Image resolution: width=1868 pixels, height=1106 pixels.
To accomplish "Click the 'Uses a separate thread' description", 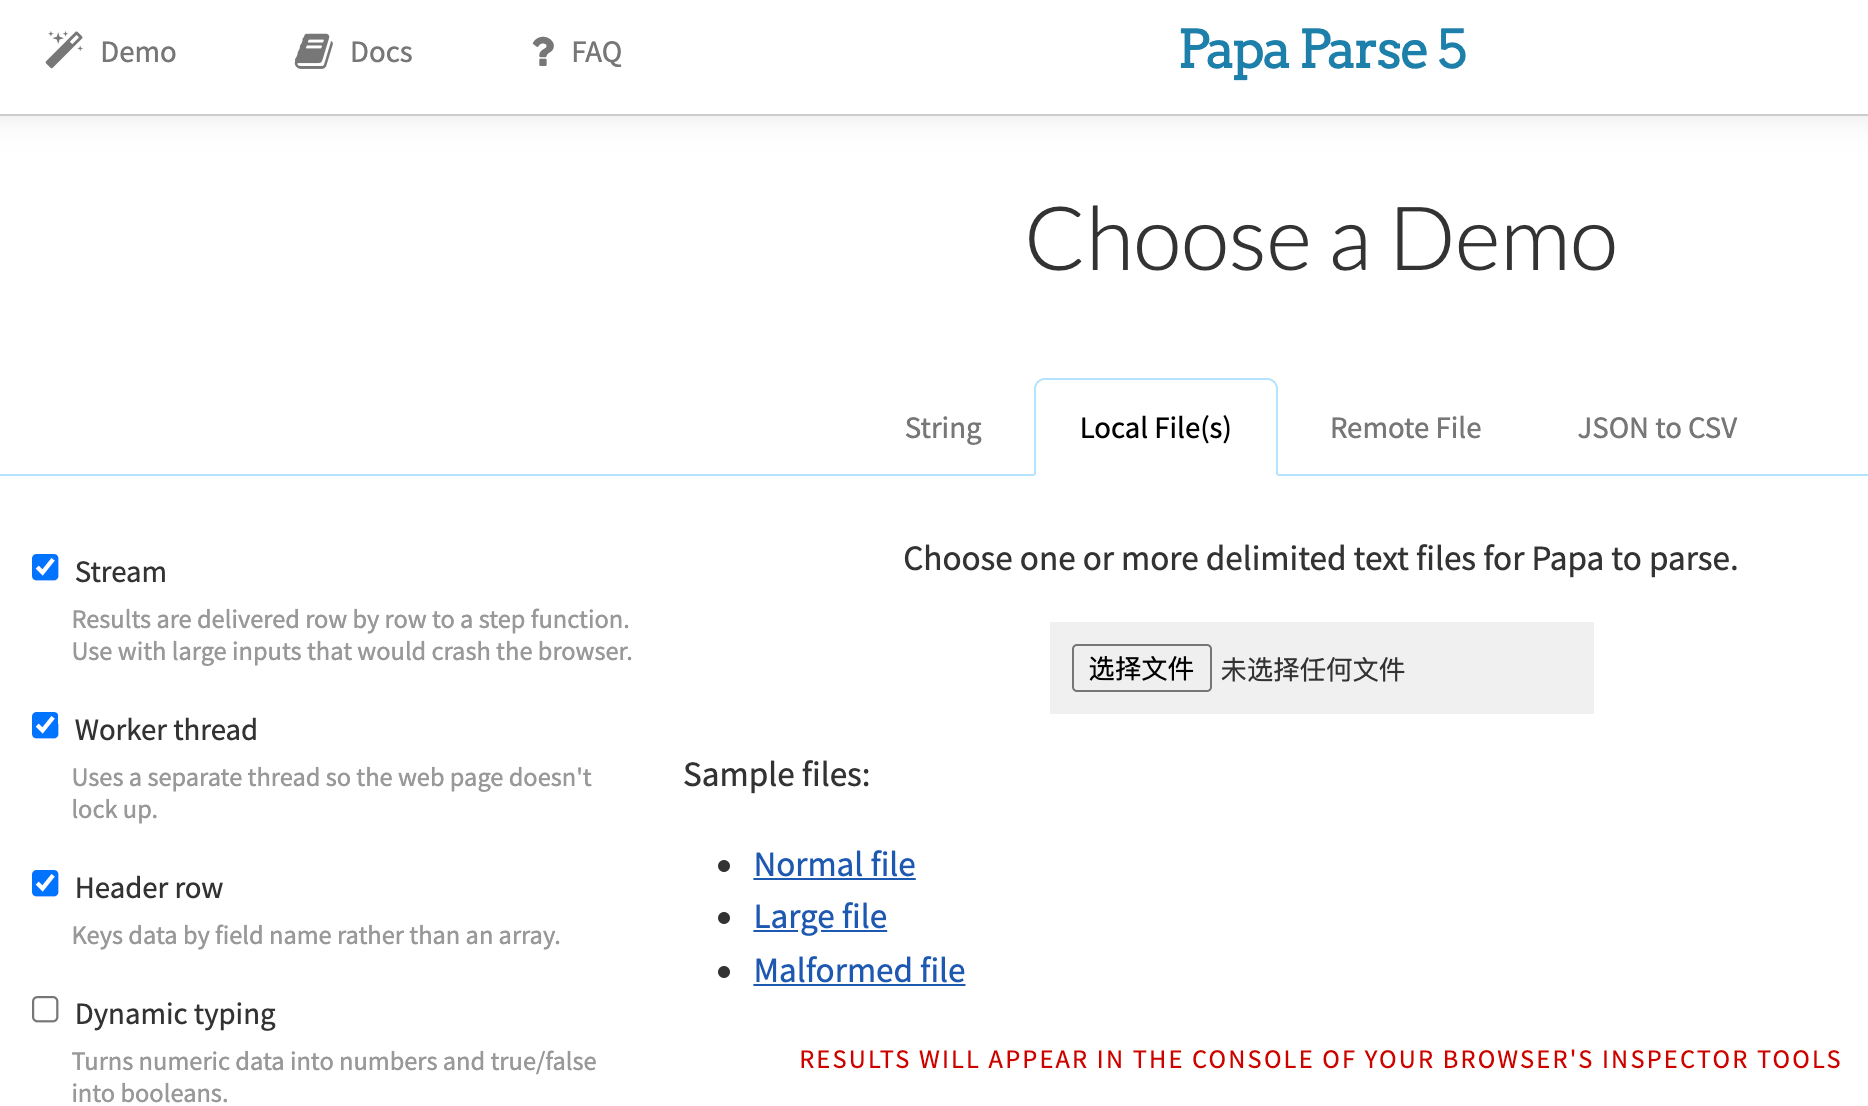I will coord(332,793).
